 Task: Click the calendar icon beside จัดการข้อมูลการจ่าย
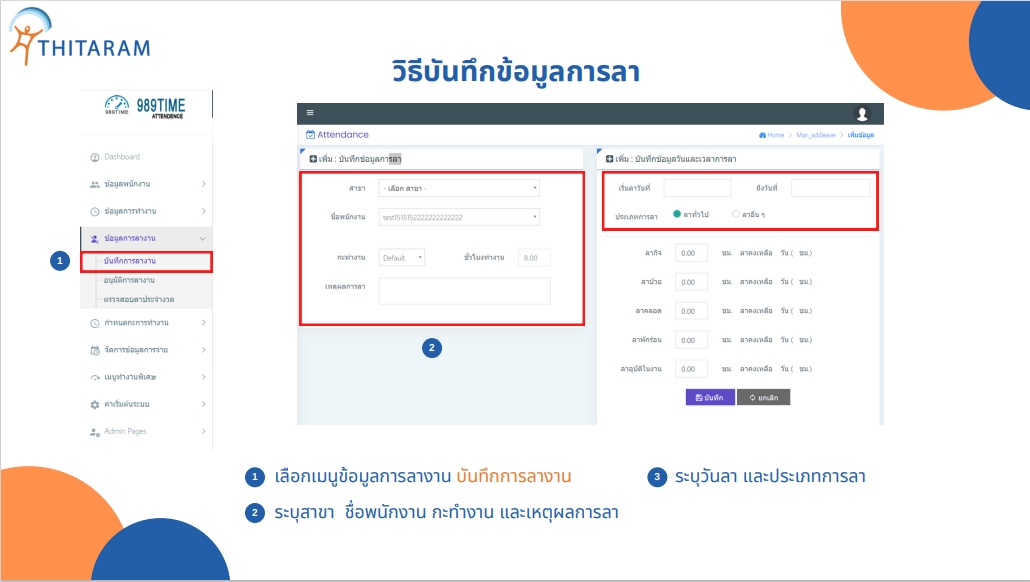pyautogui.click(x=95, y=350)
